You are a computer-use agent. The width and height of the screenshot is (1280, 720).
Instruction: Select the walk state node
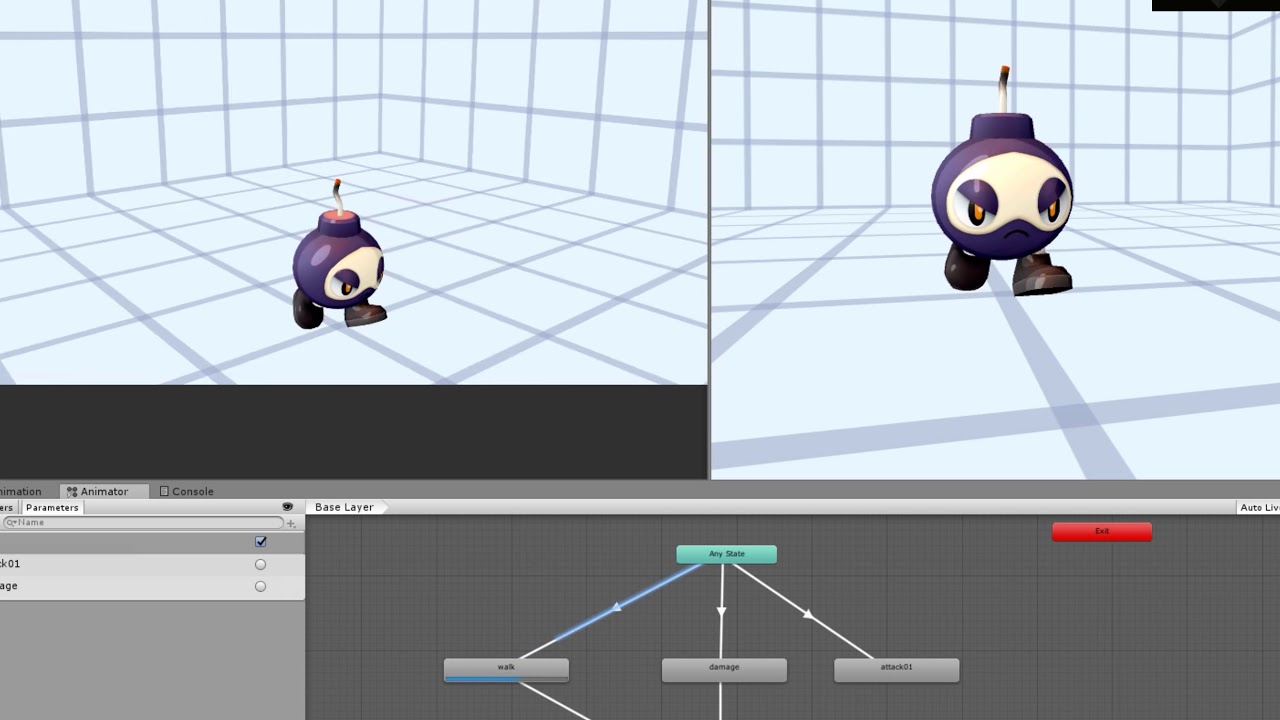[x=506, y=669]
